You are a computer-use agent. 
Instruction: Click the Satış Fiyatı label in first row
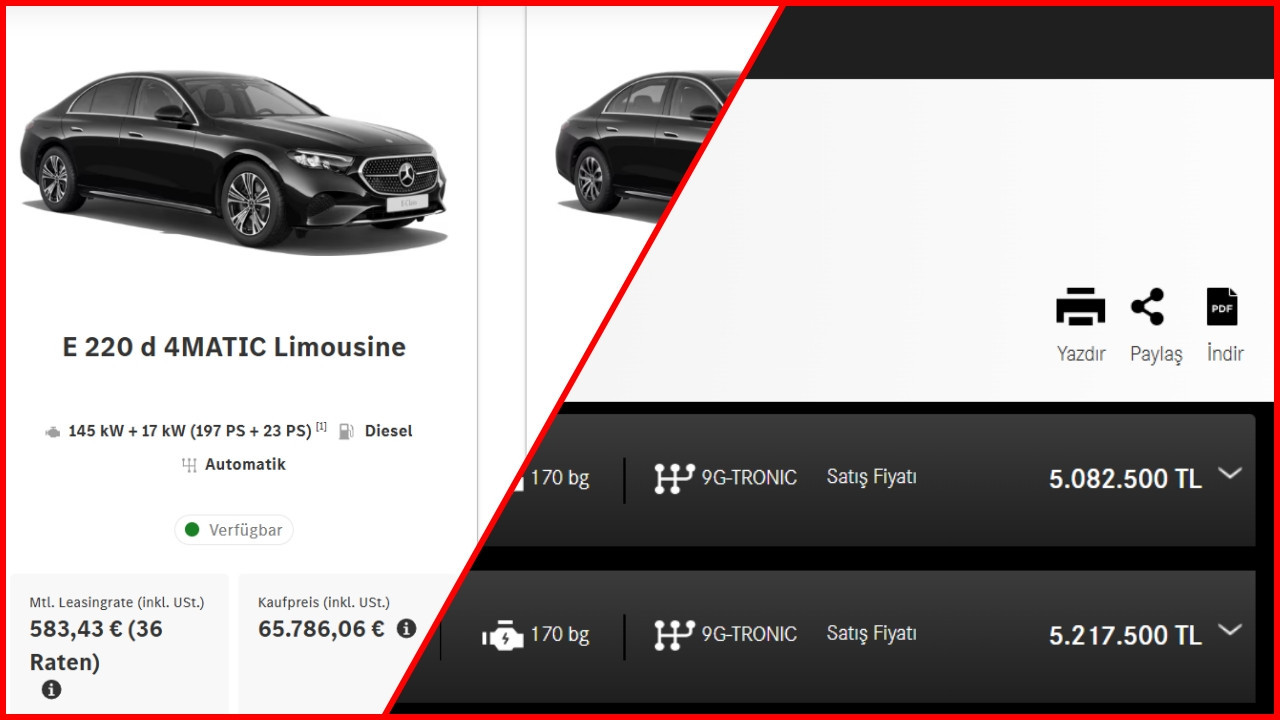pyautogui.click(x=871, y=477)
